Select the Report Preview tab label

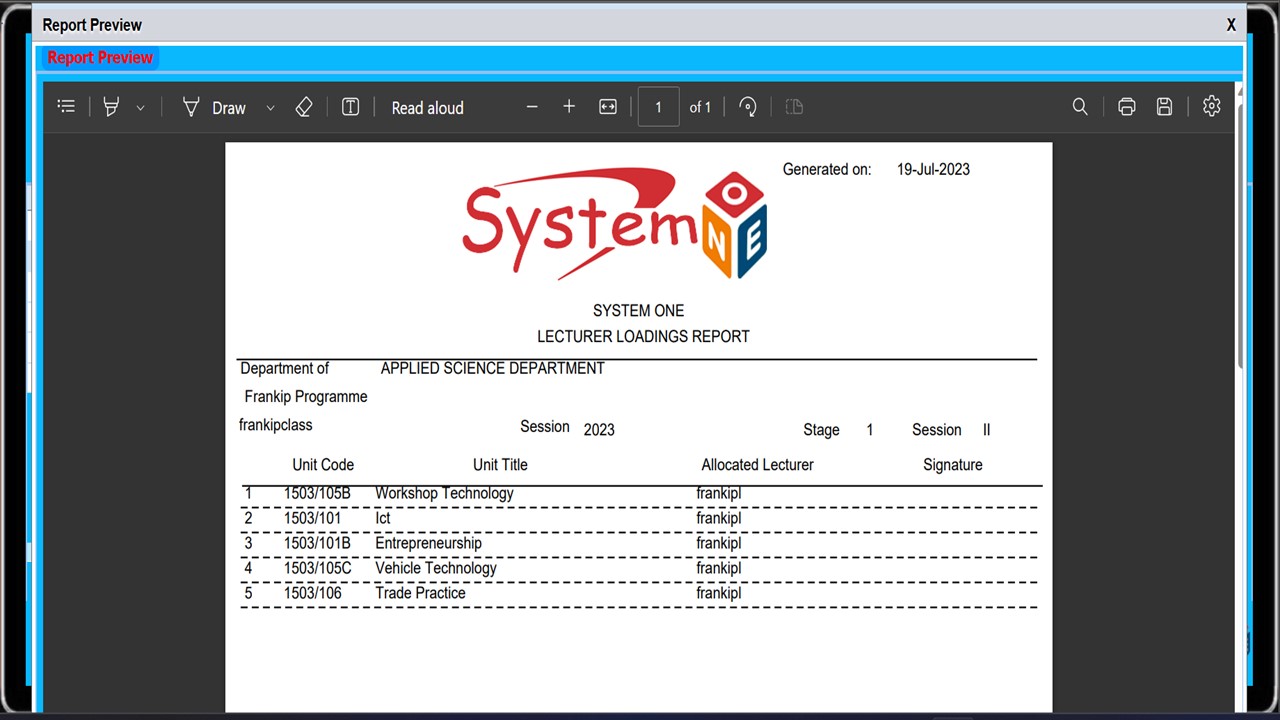(100, 58)
